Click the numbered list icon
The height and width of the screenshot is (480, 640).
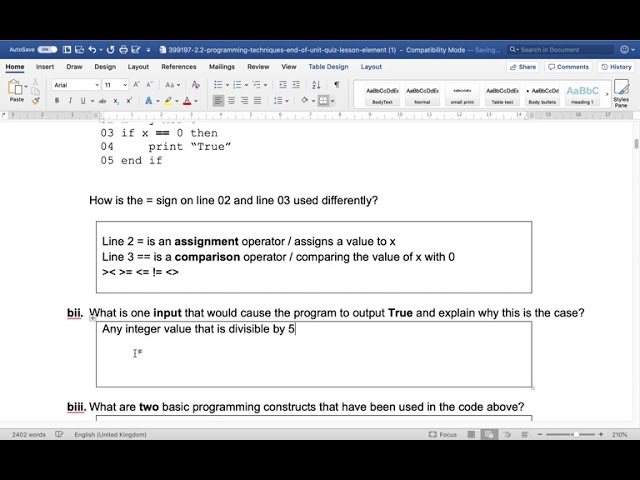(237, 85)
